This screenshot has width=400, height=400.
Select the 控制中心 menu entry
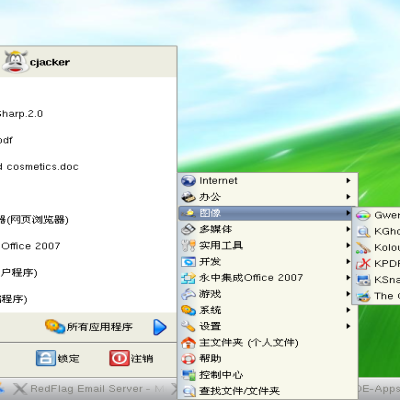point(268,375)
